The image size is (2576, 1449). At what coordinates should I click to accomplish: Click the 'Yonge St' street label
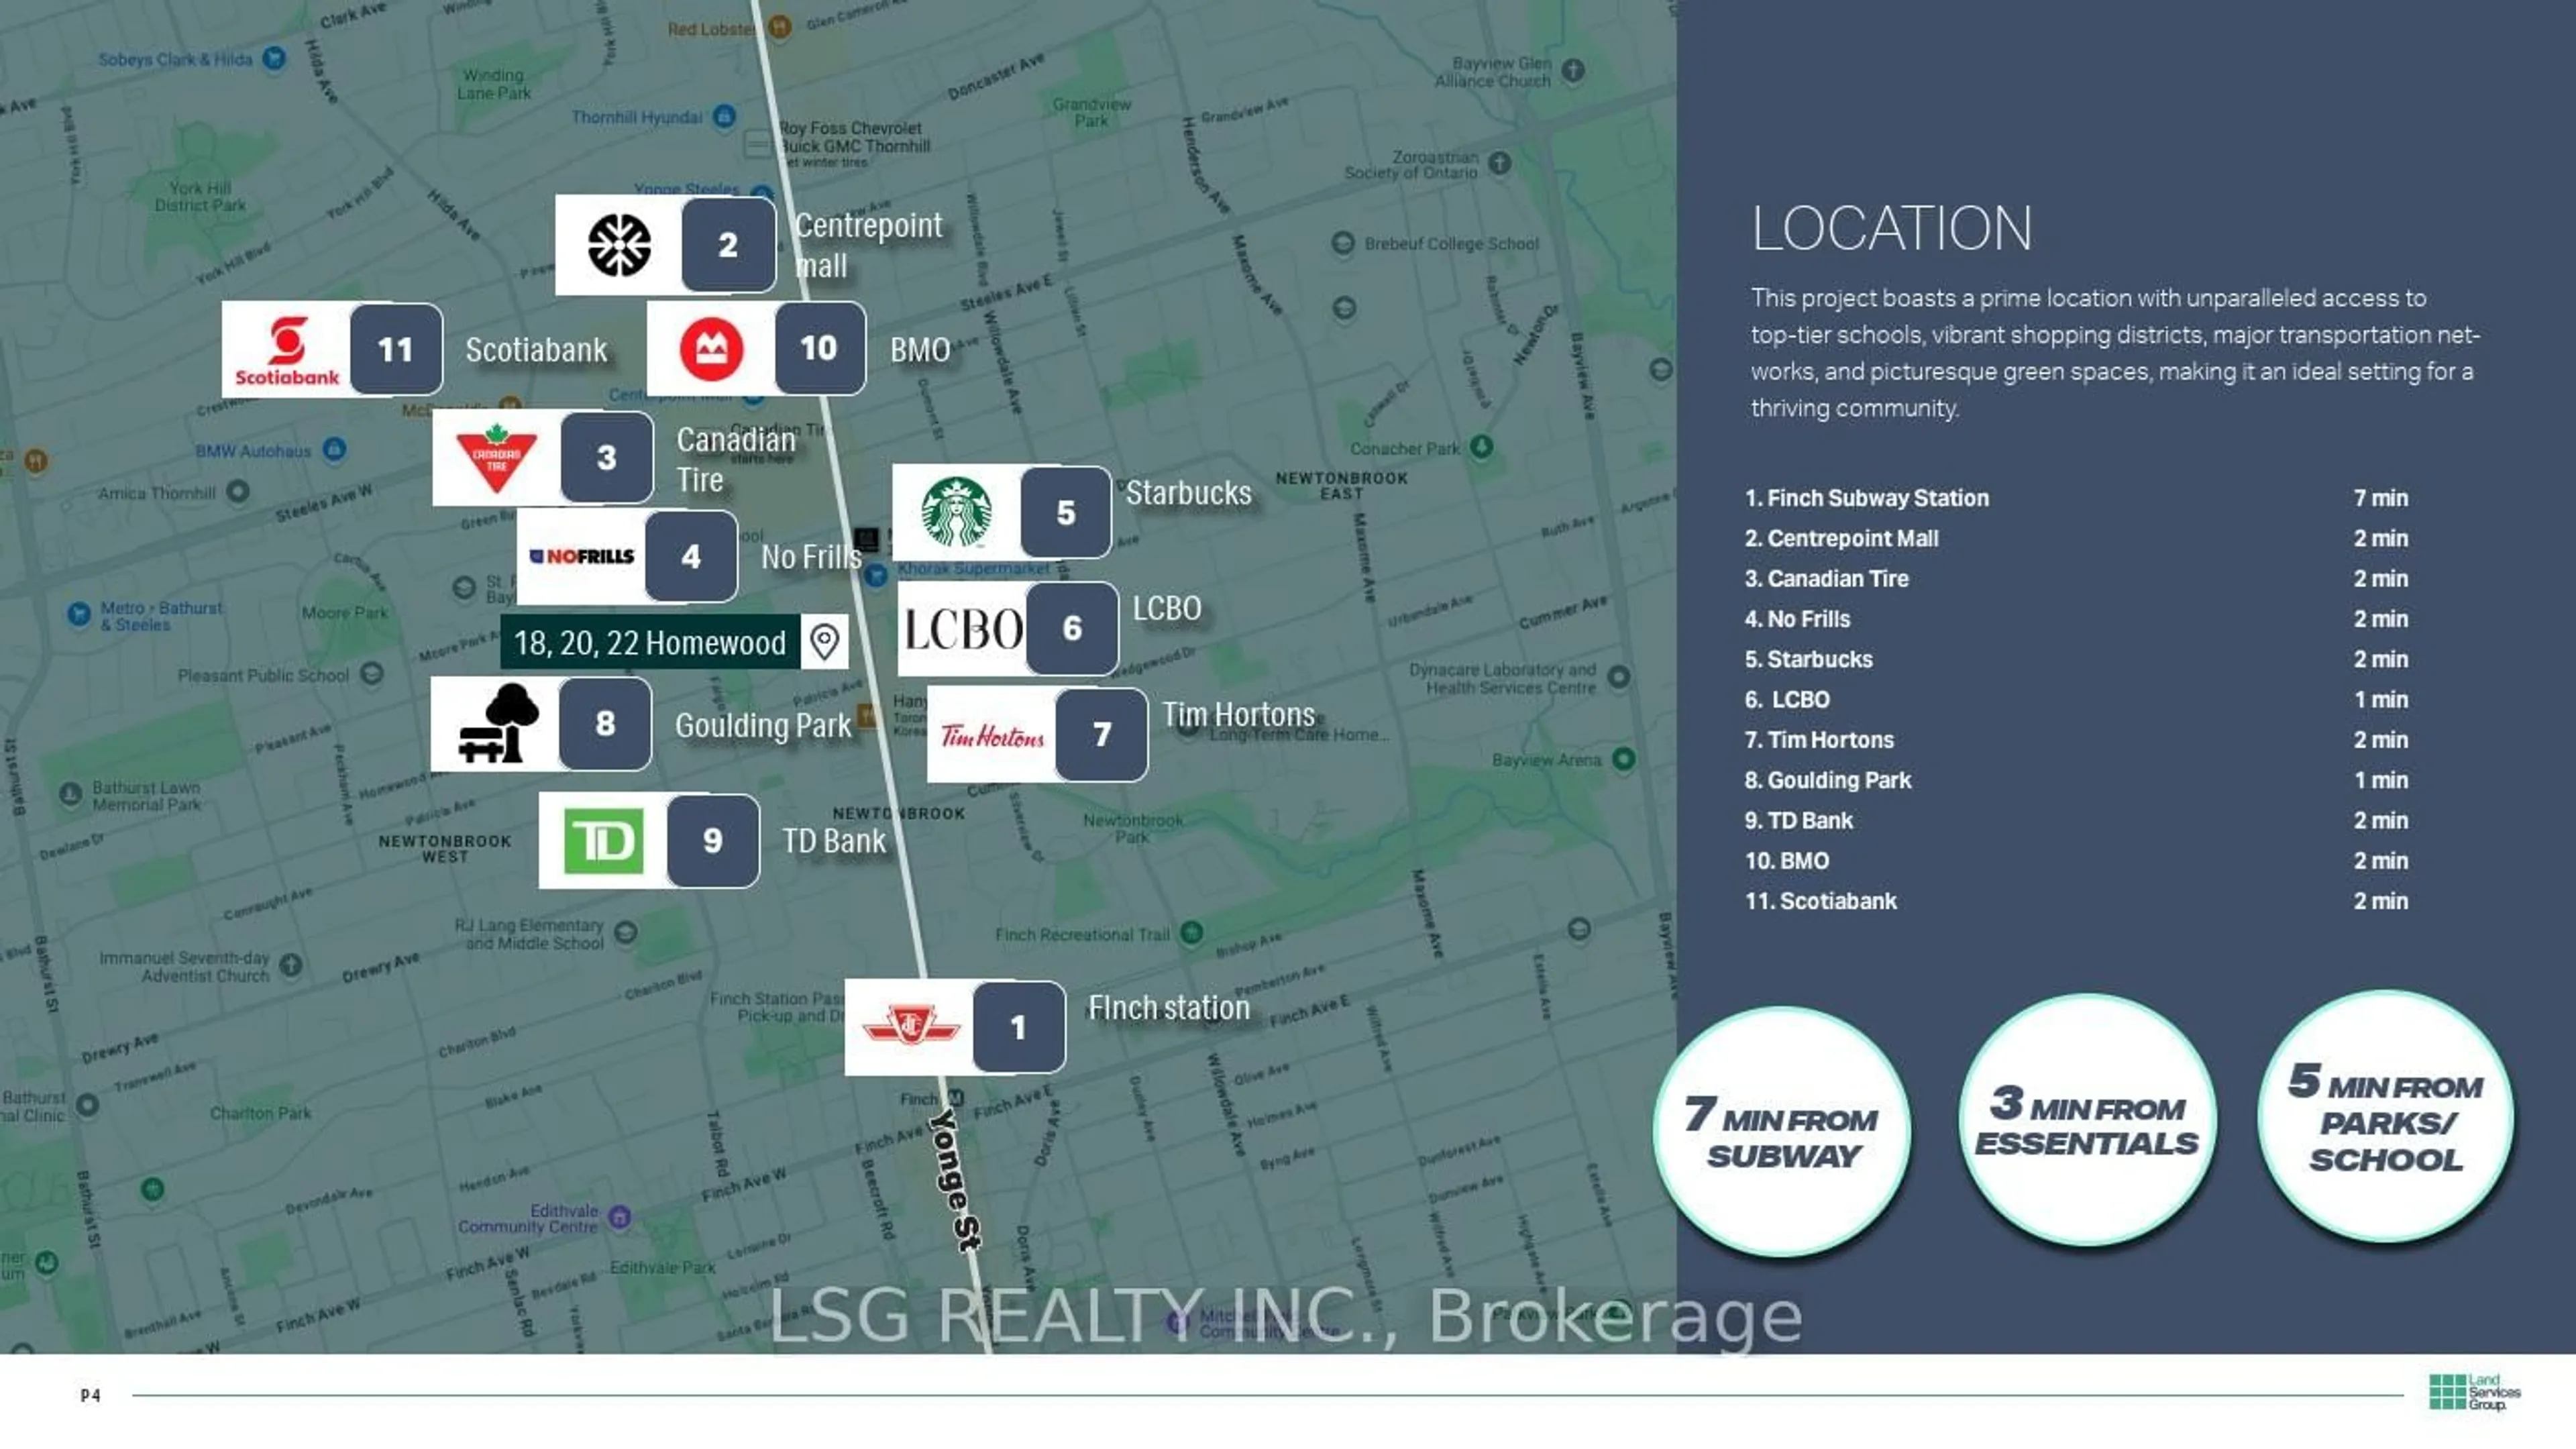tap(955, 1180)
